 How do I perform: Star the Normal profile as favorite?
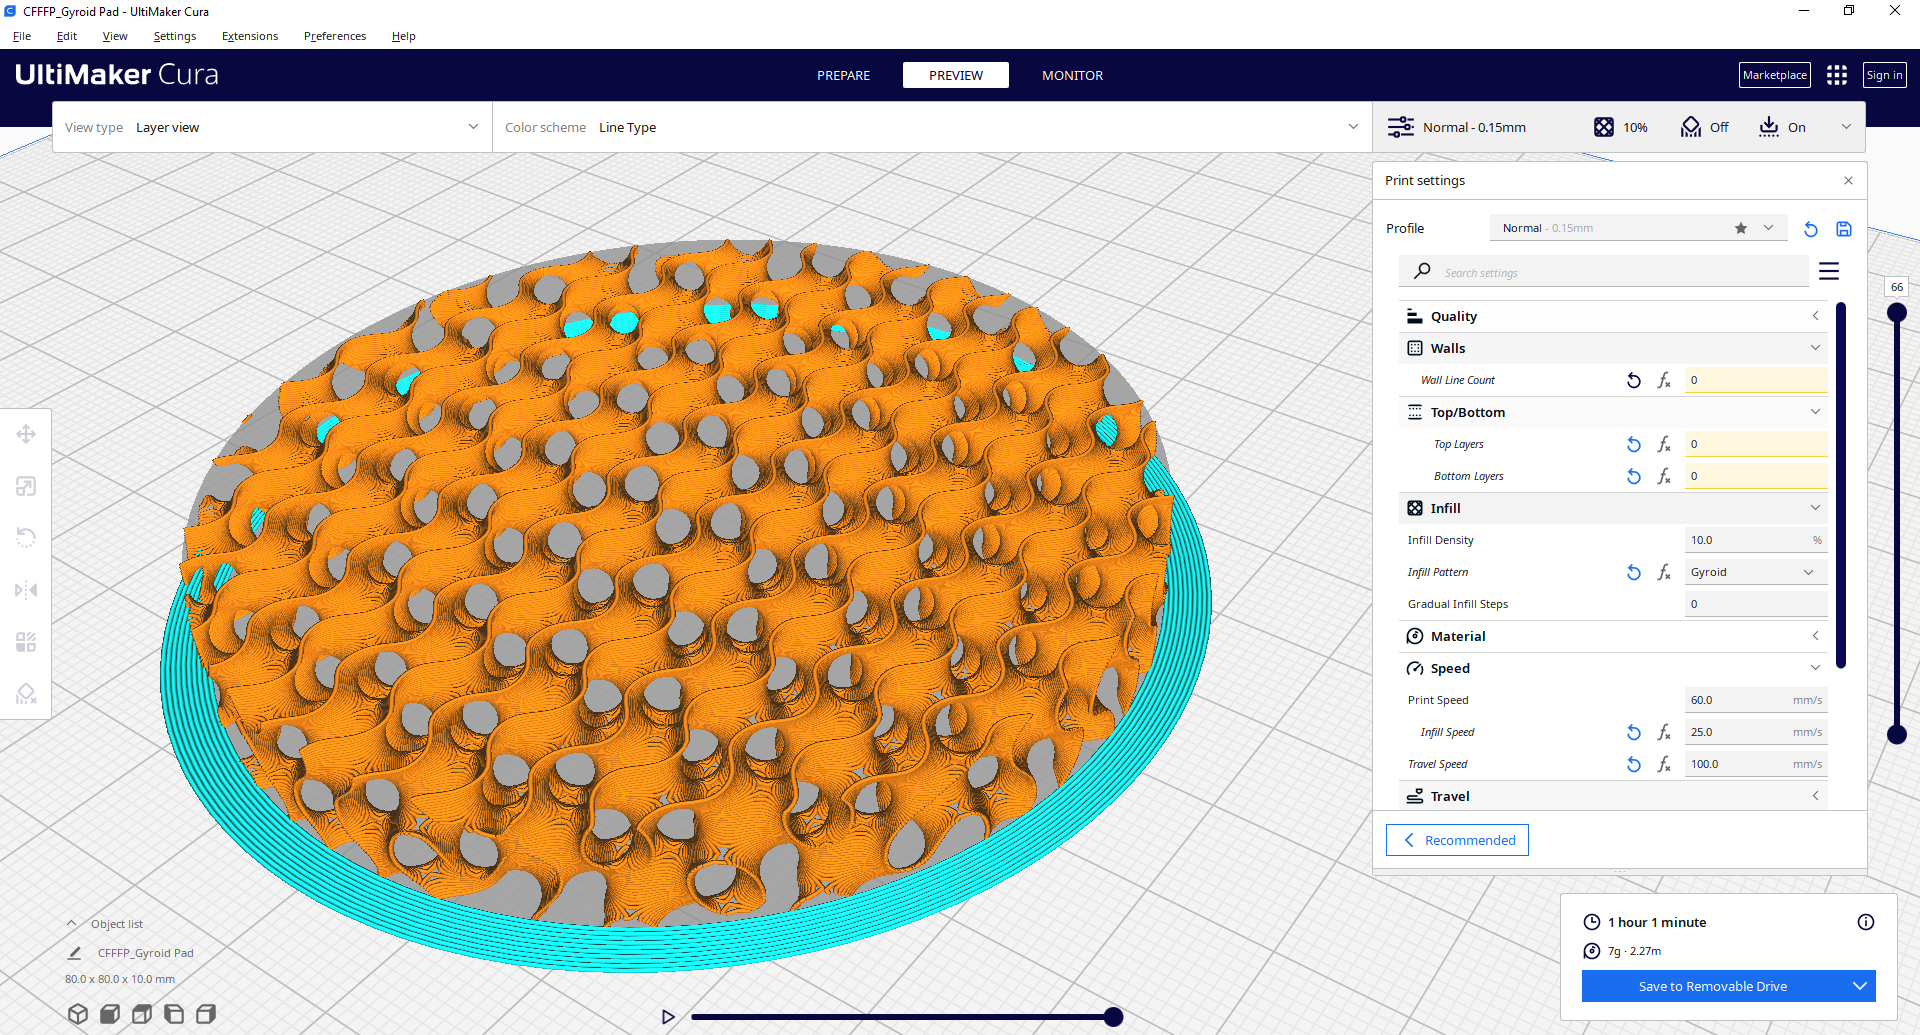[1741, 228]
